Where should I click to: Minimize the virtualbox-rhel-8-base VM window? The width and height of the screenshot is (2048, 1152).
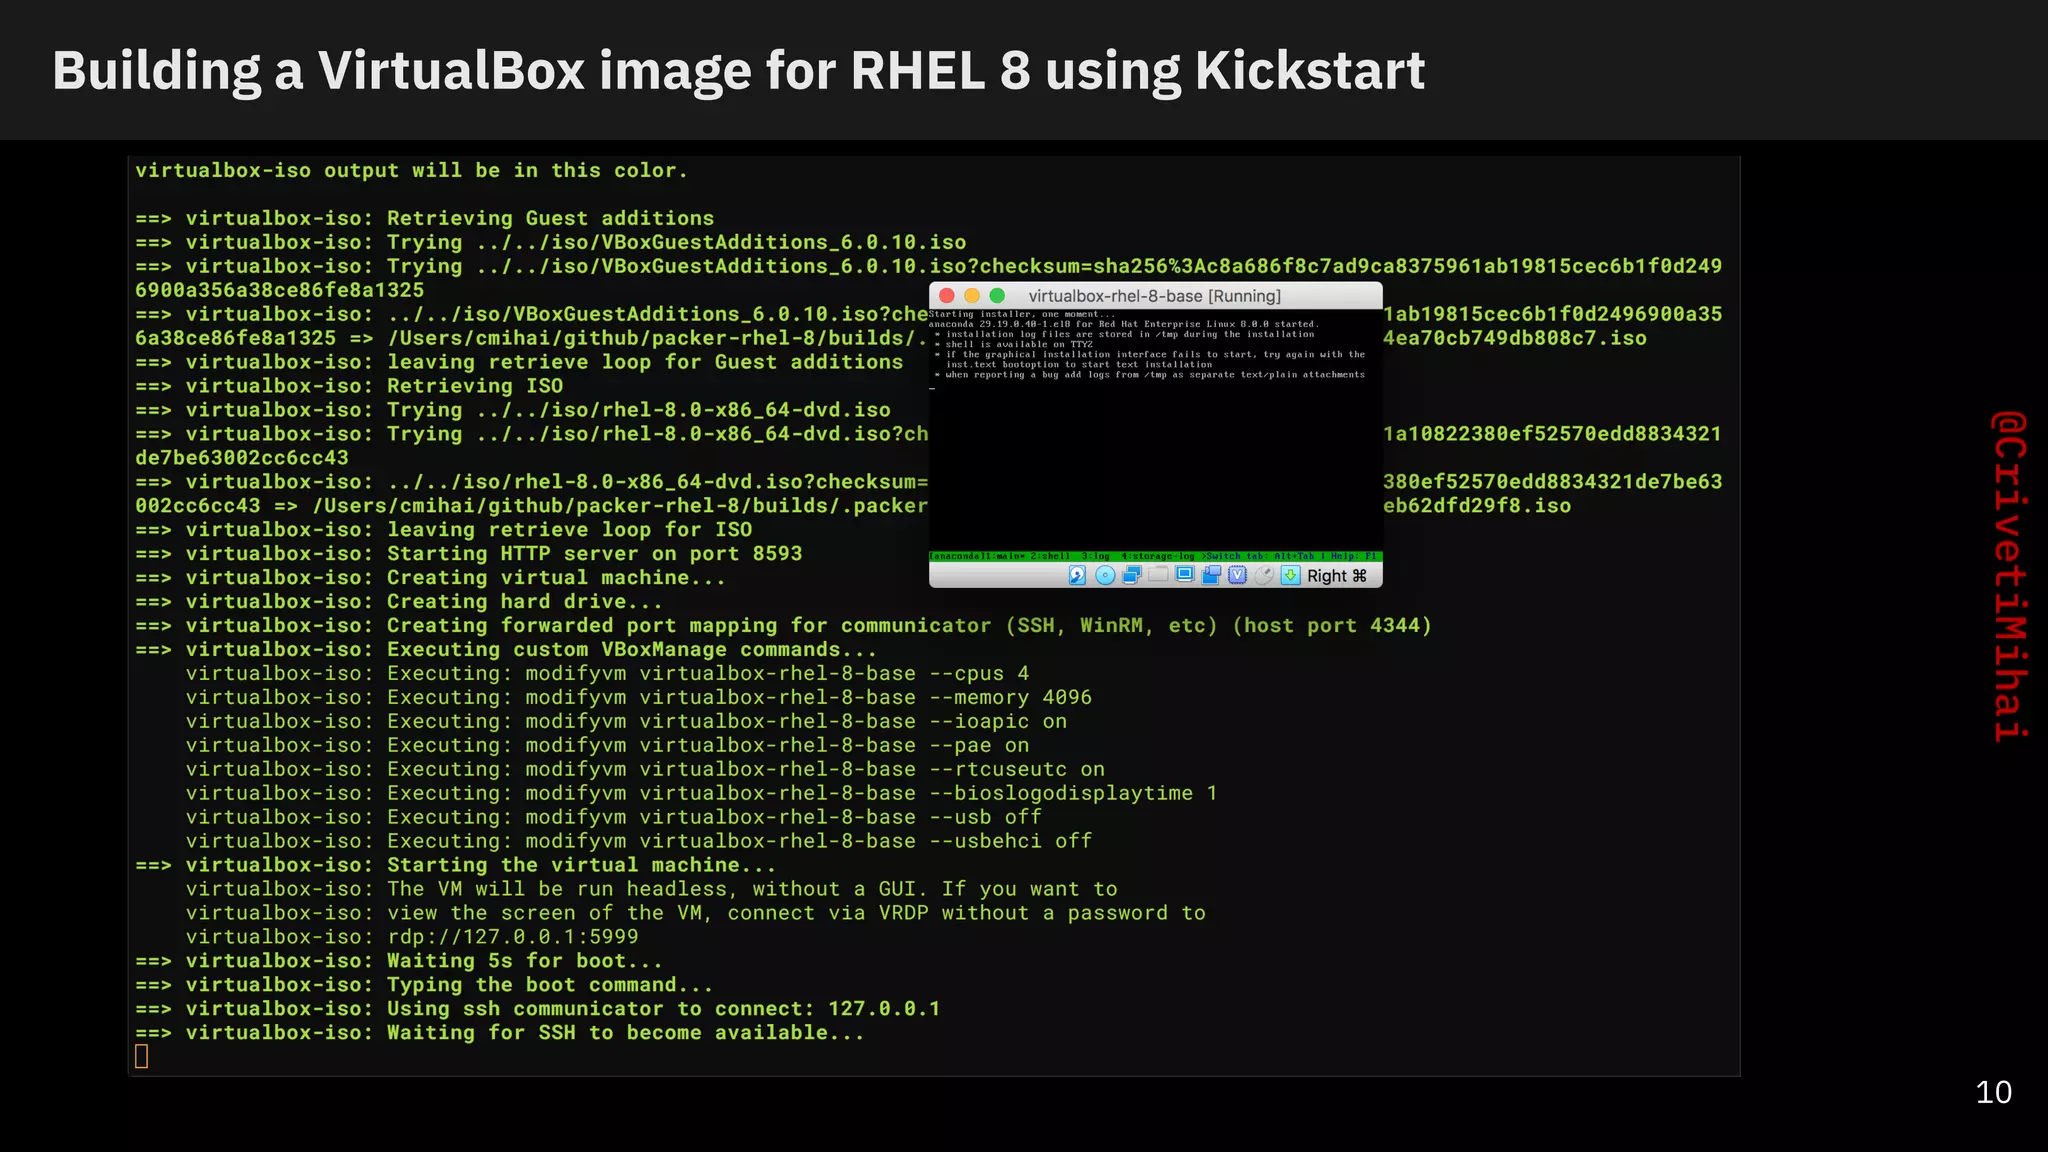click(x=971, y=296)
